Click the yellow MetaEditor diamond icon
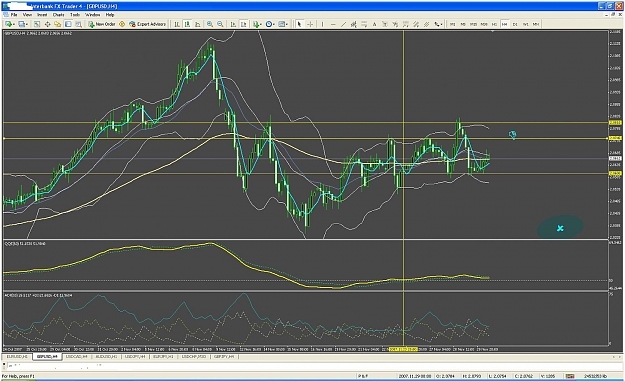 (122, 24)
